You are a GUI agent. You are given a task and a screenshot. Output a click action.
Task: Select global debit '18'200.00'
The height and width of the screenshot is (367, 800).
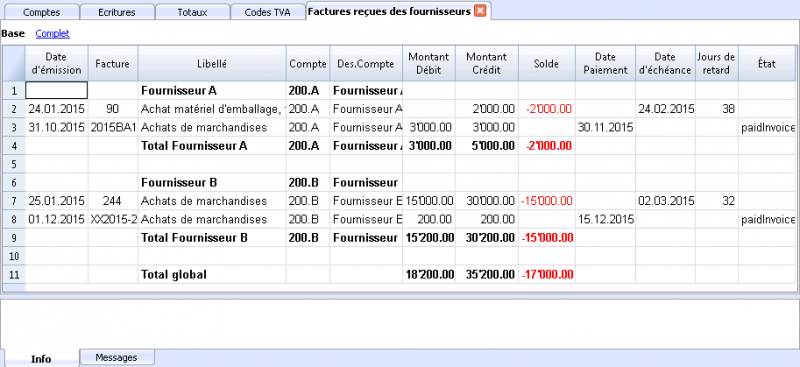pos(430,275)
